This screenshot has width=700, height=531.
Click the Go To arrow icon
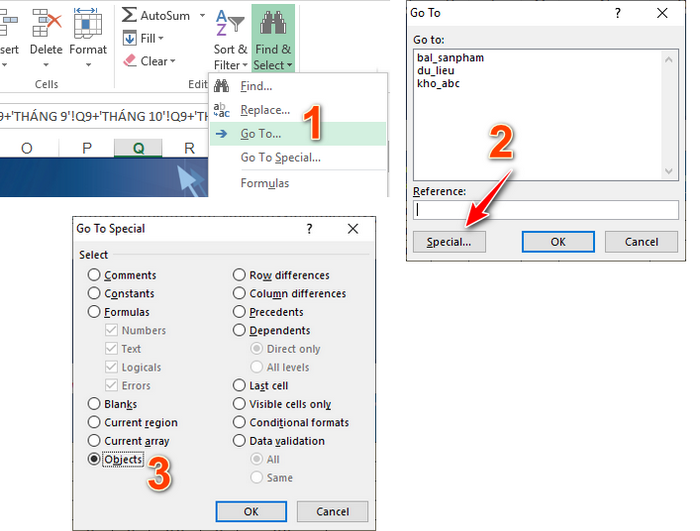pos(221,134)
